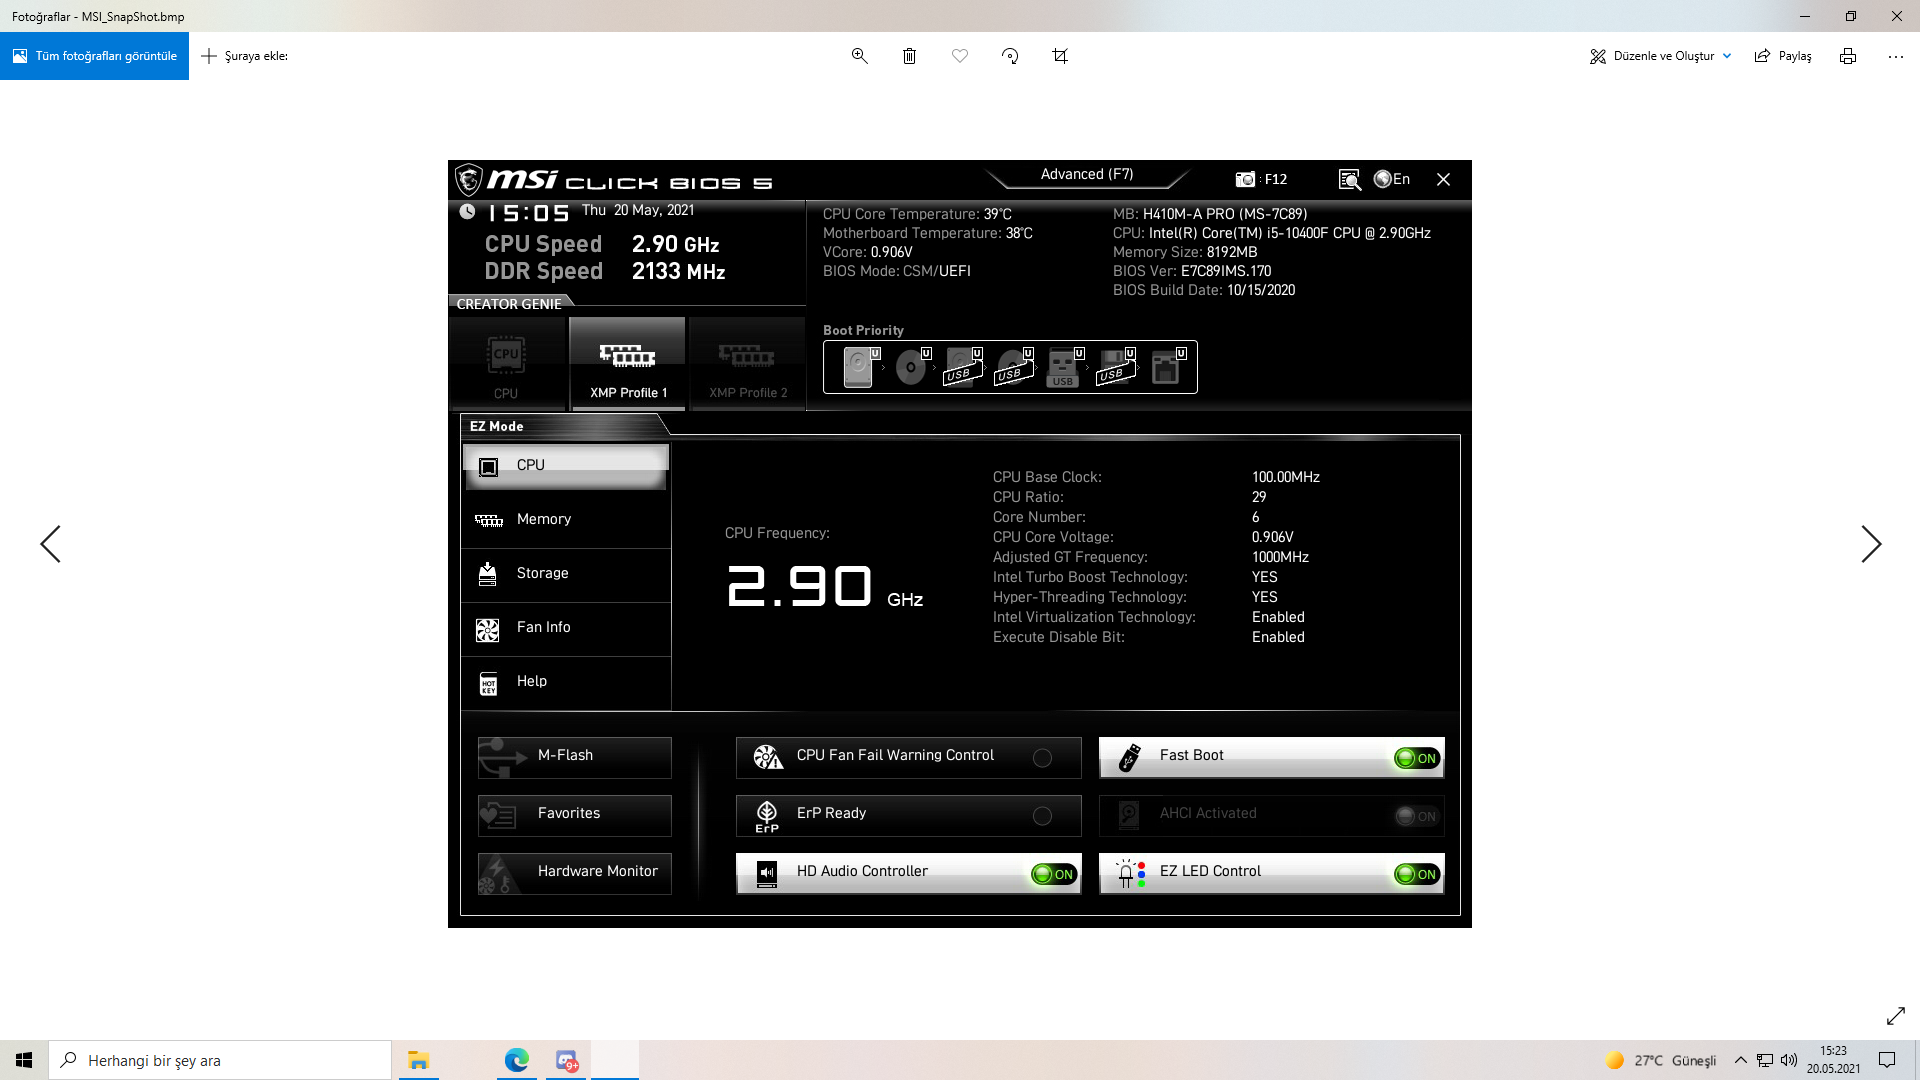Click the taskbar search box
Image resolution: width=1920 pixels, height=1080 pixels.
(x=220, y=1060)
